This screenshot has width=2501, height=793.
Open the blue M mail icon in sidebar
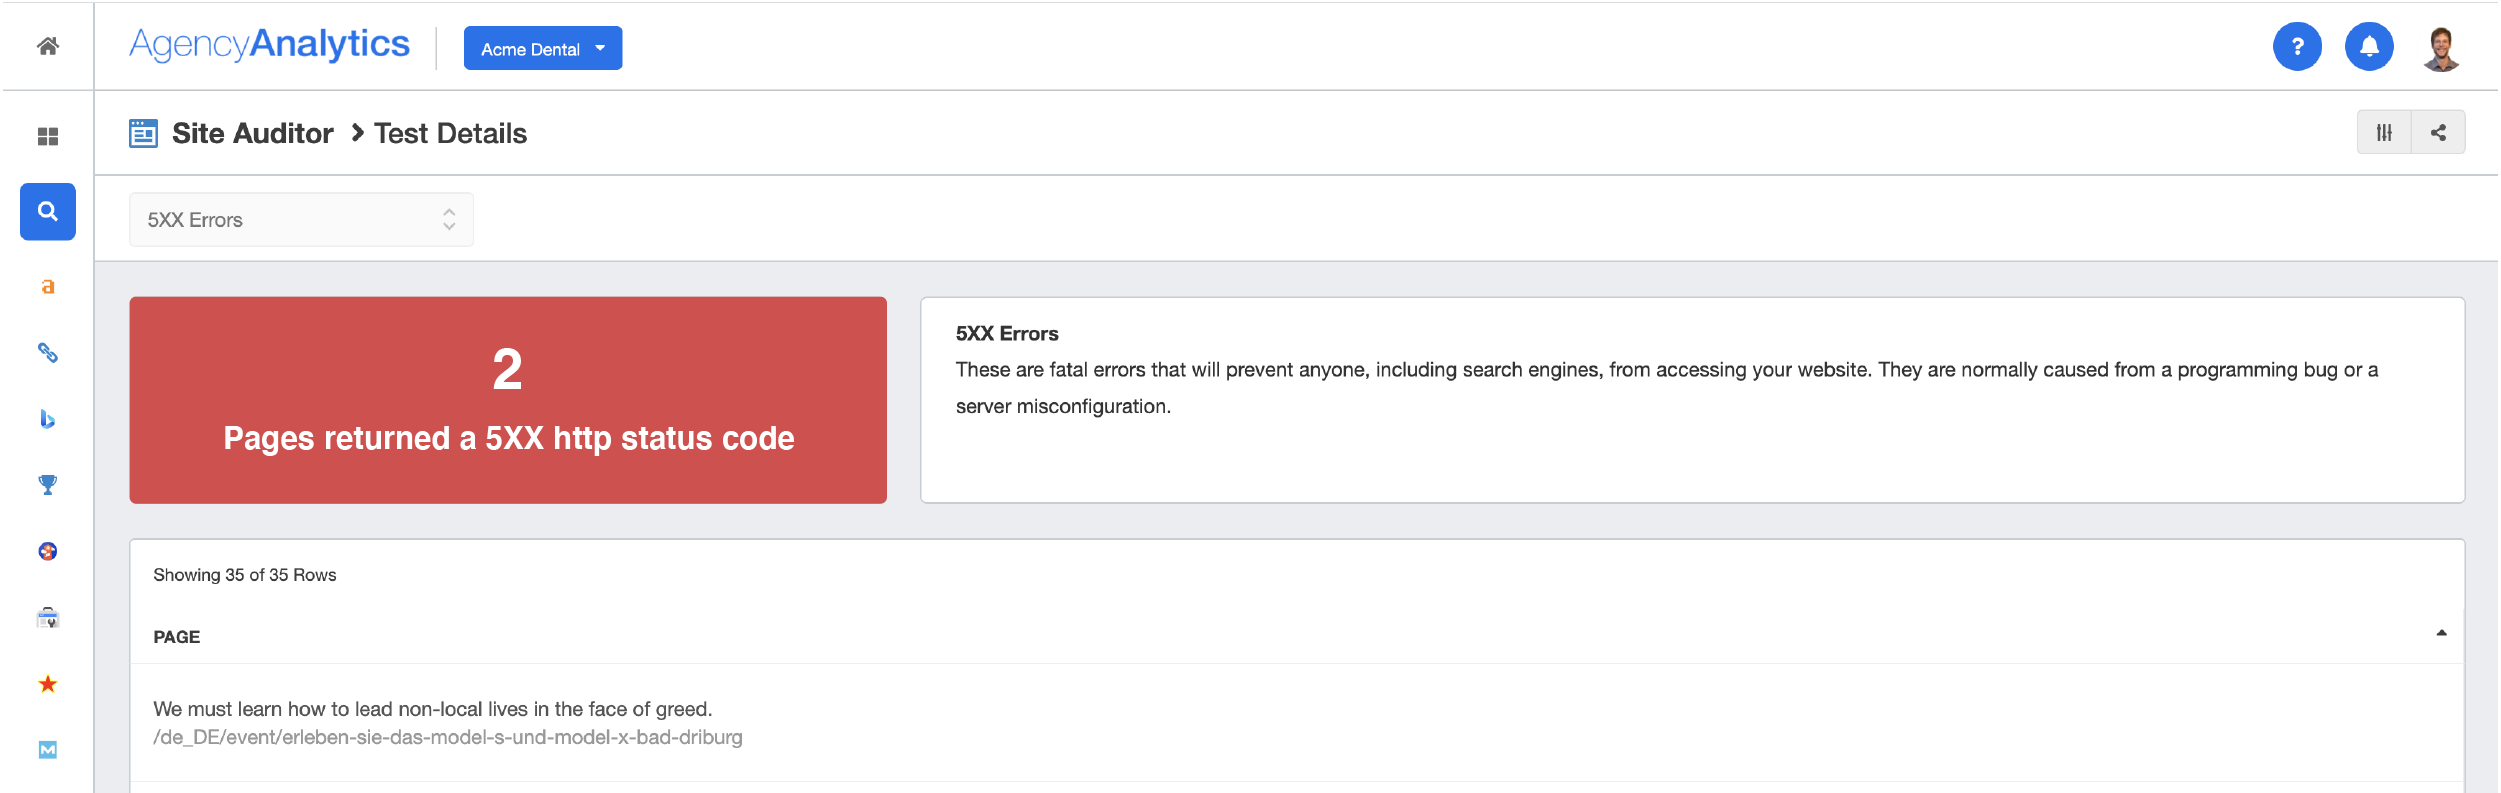[x=47, y=750]
